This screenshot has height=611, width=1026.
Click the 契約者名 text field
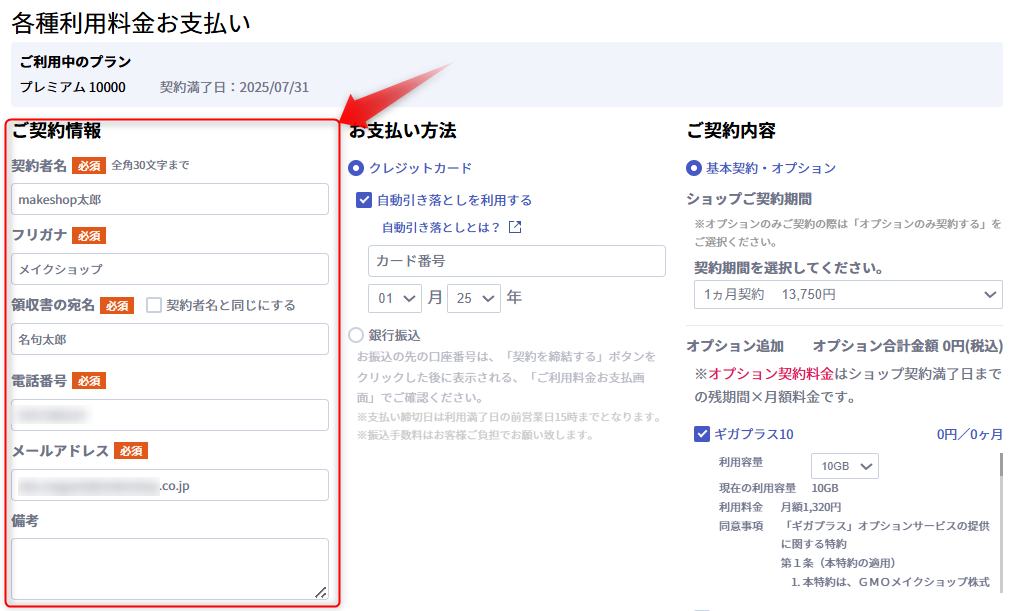(170, 199)
